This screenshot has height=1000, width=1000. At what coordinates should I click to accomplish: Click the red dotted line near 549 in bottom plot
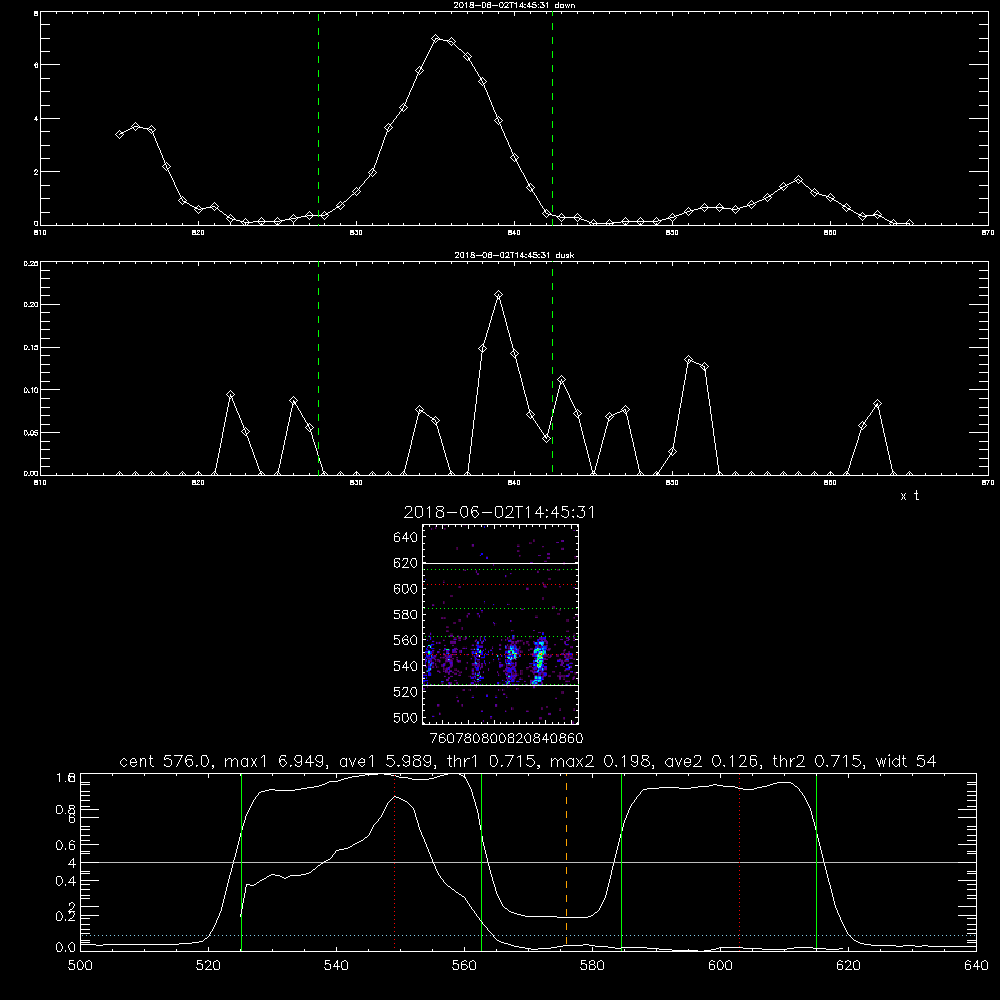395,862
